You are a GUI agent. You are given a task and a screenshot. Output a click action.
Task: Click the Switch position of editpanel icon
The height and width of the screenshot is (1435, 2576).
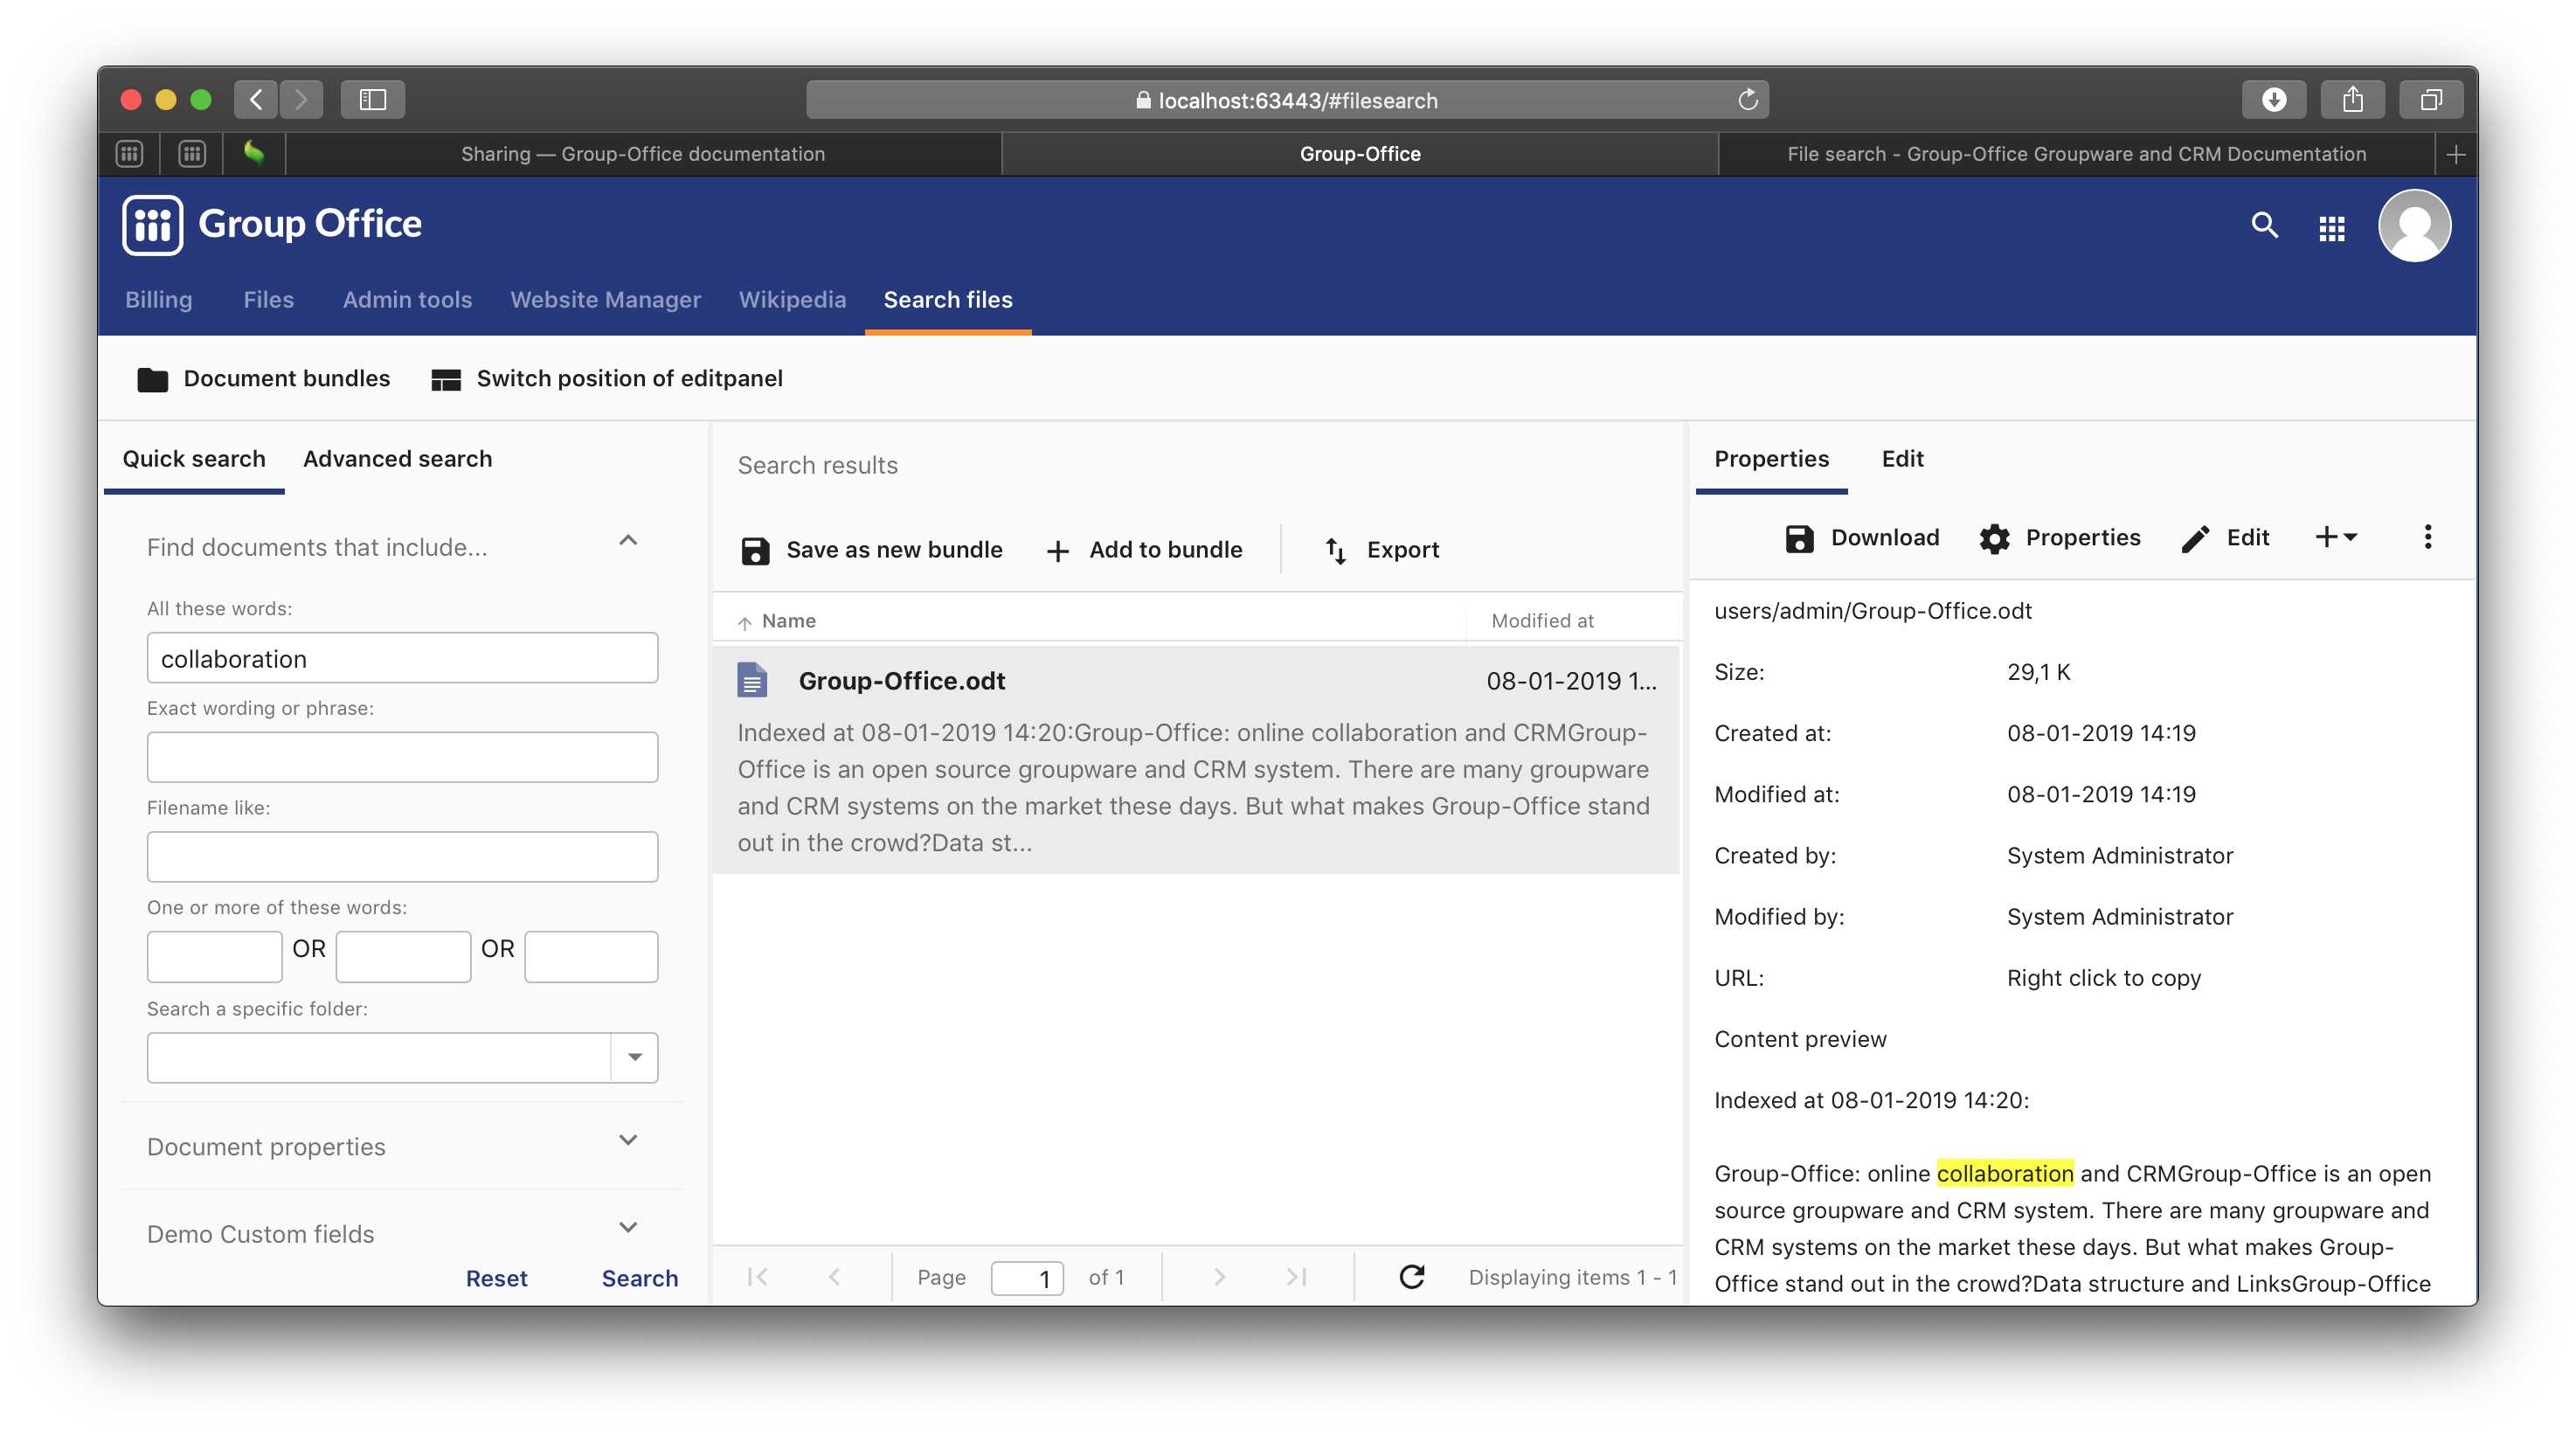click(446, 379)
